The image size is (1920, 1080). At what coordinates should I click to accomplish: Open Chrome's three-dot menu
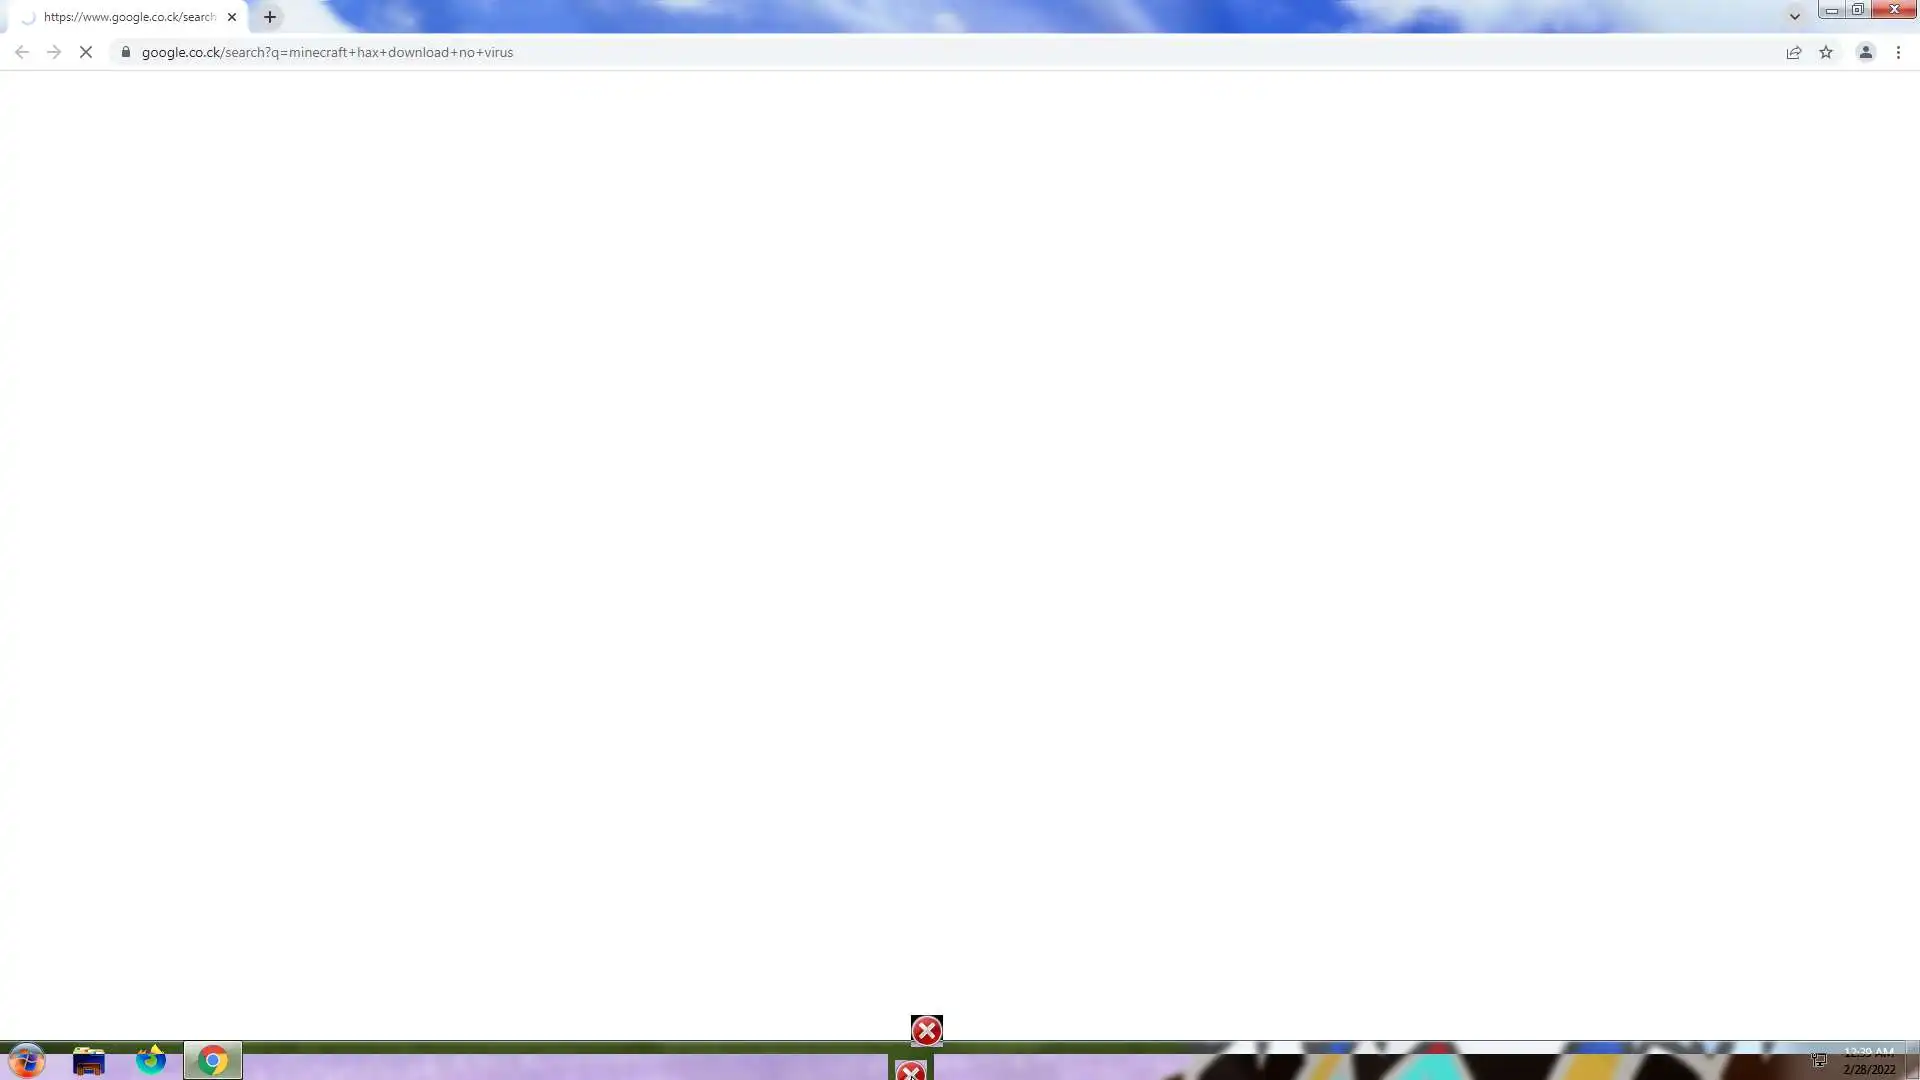coord(1898,52)
